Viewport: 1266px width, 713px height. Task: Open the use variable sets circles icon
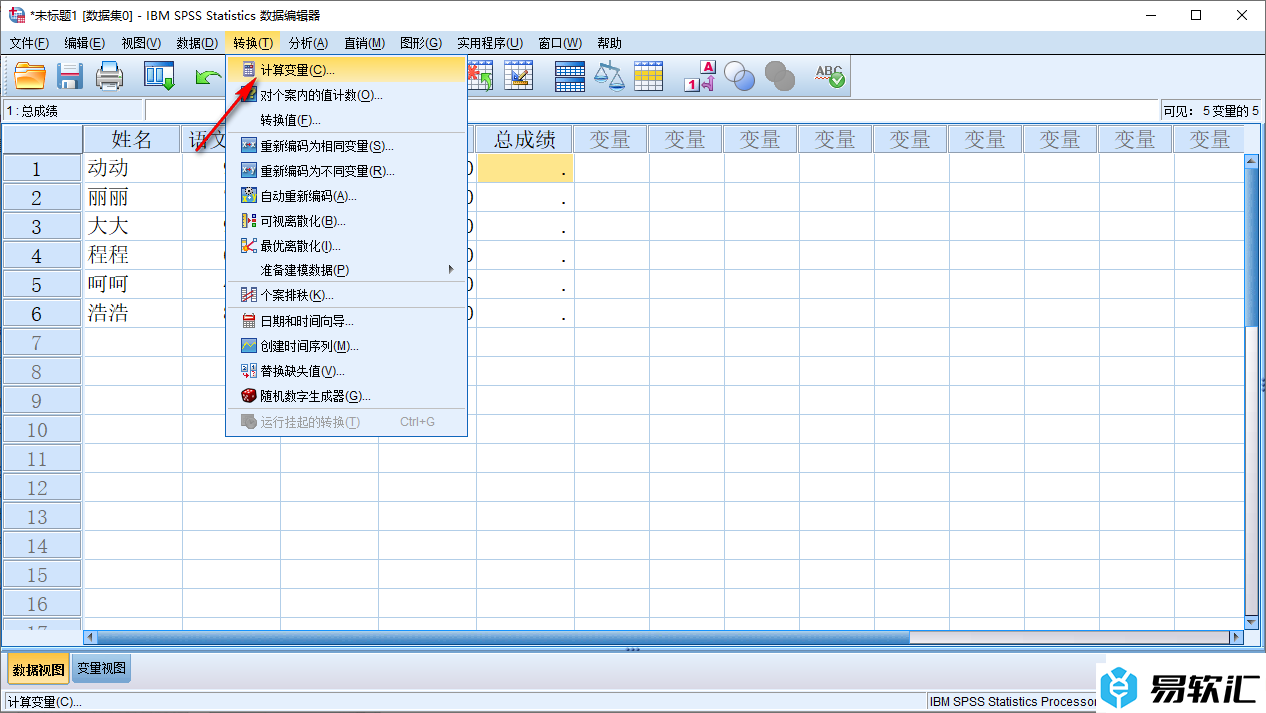pos(739,76)
